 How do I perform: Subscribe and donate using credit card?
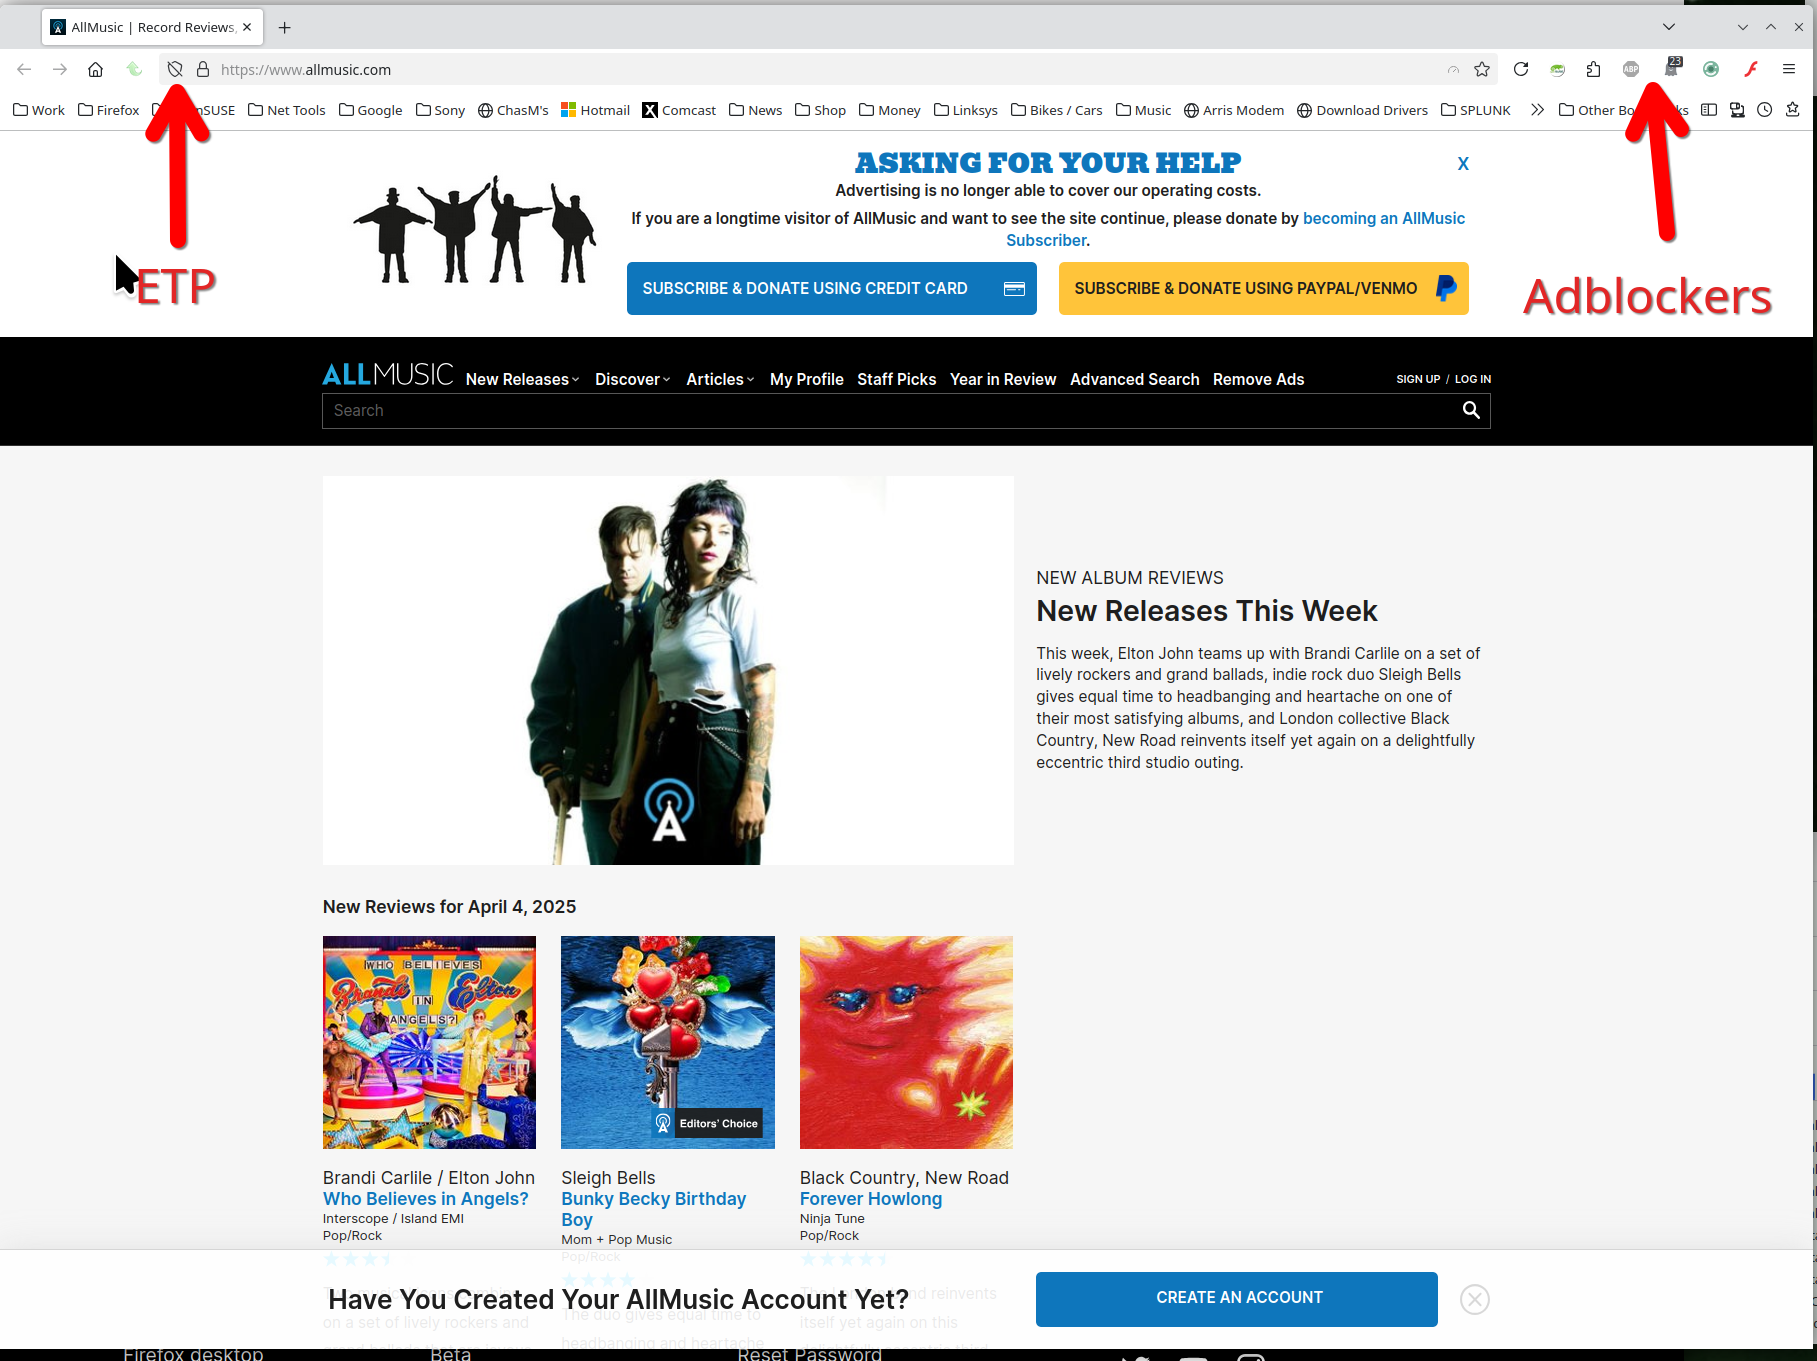click(x=832, y=288)
